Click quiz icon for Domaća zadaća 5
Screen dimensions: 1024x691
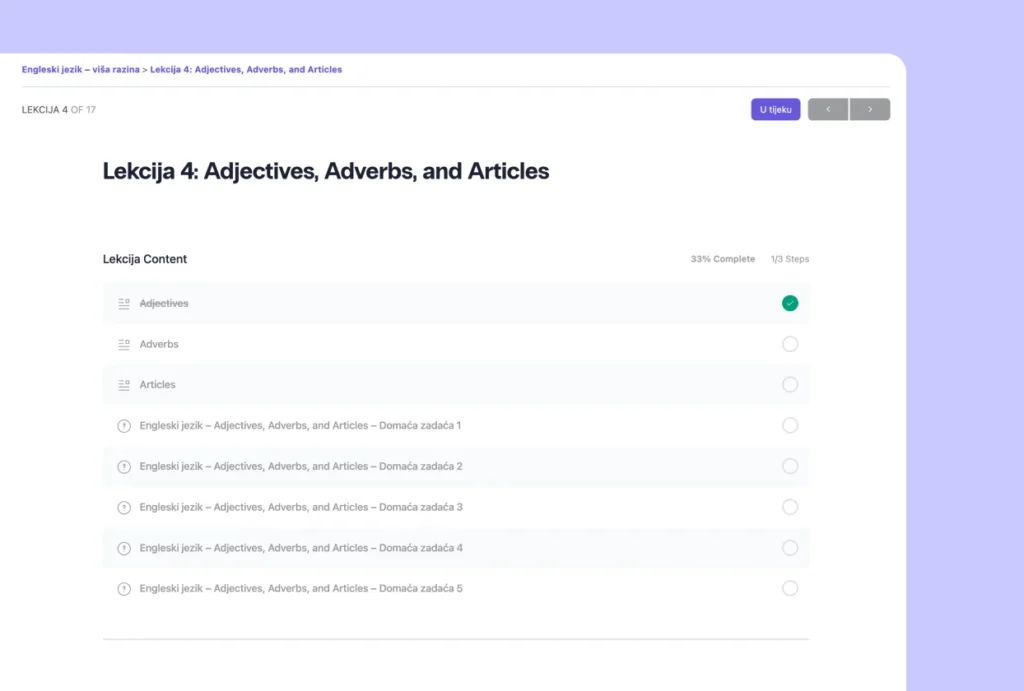coord(124,589)
